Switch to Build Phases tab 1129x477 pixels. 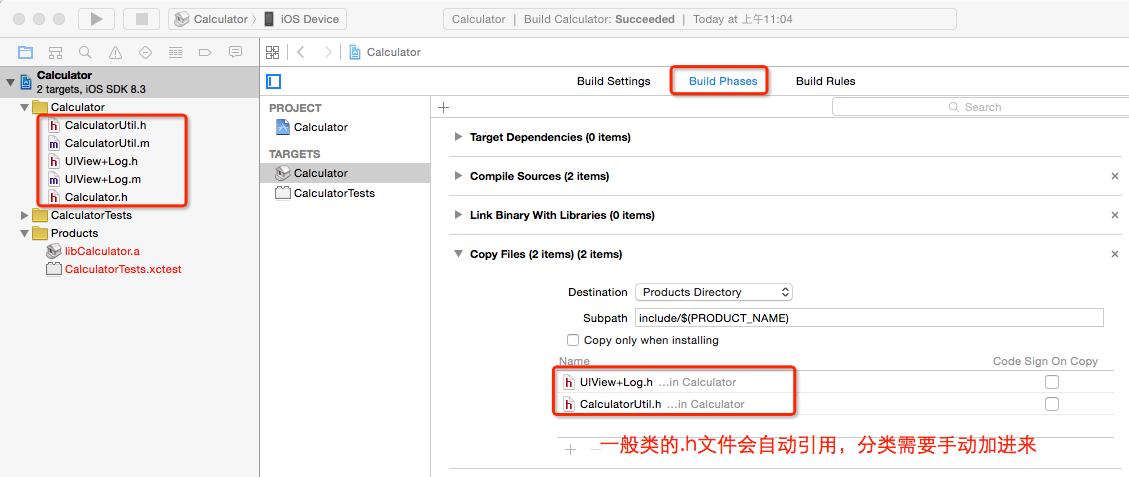tap(723, 81)
